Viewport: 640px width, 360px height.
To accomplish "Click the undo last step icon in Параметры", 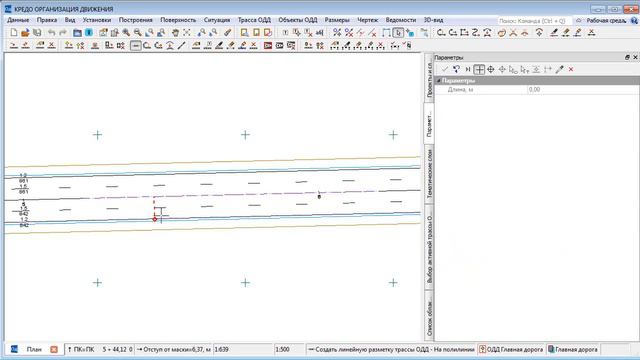I will 456,69.
